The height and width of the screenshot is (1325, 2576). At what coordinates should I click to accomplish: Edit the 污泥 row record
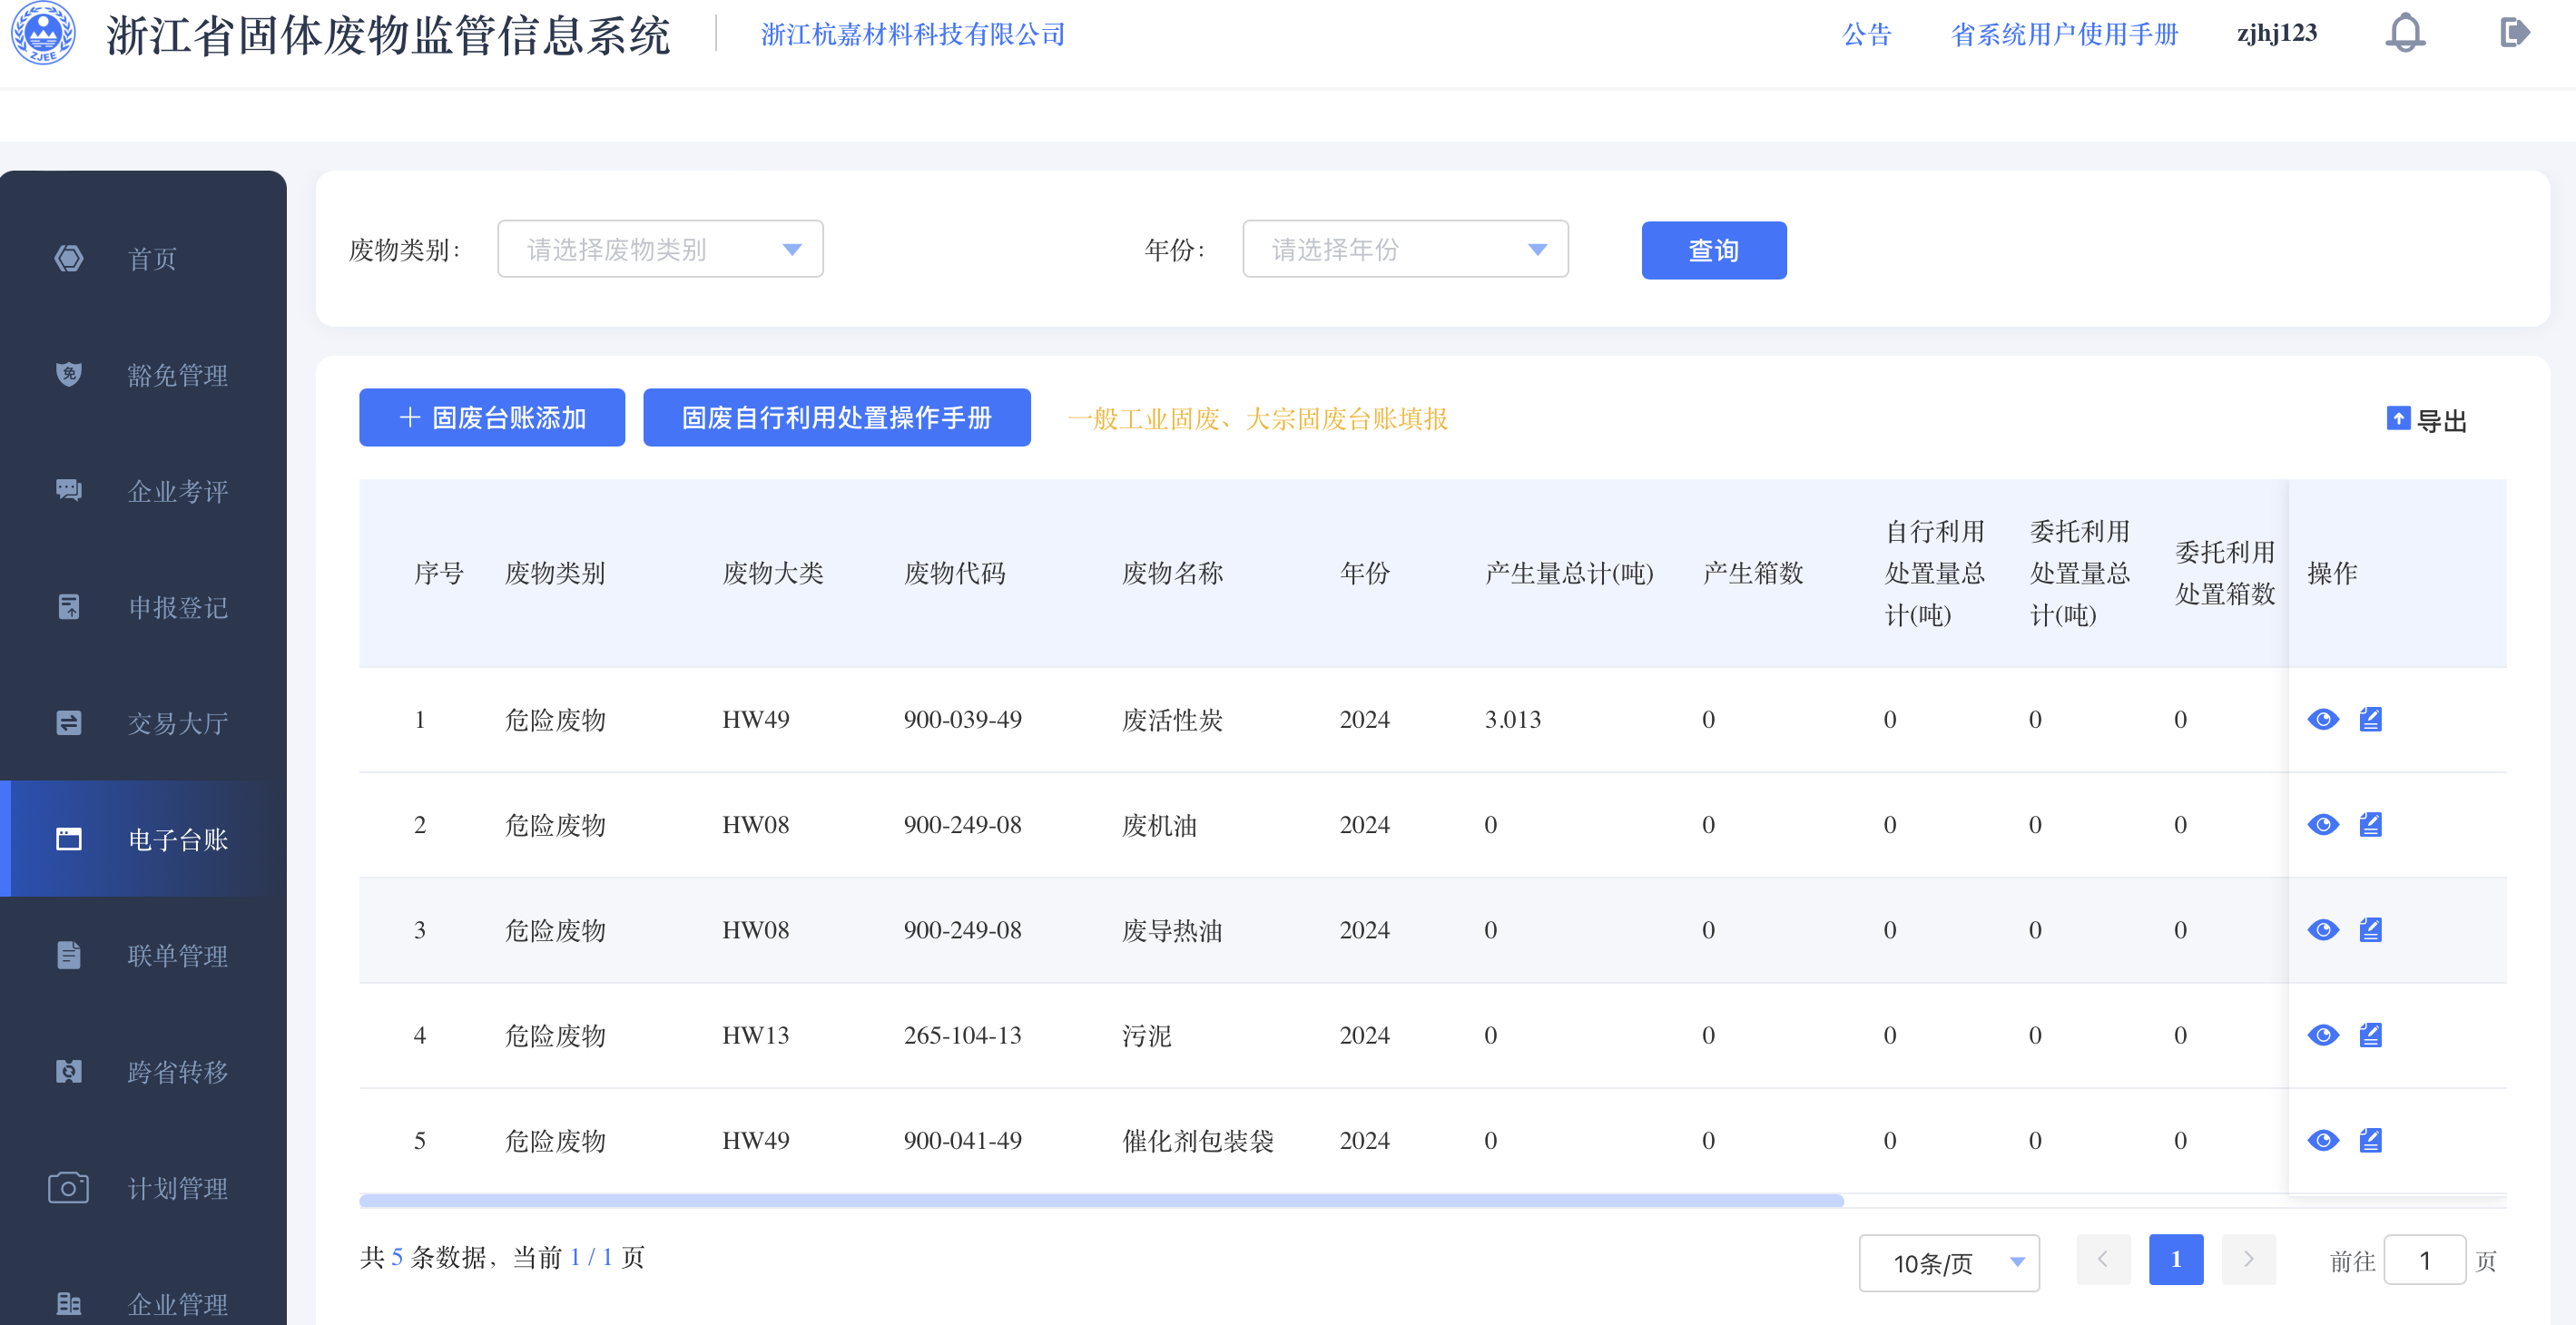(2370, 1034)
